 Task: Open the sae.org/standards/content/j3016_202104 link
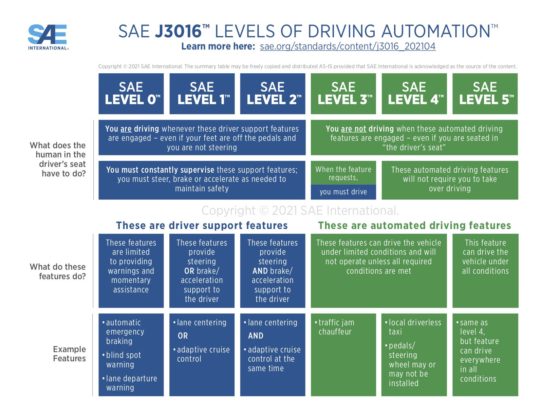(x=348, y=46)
